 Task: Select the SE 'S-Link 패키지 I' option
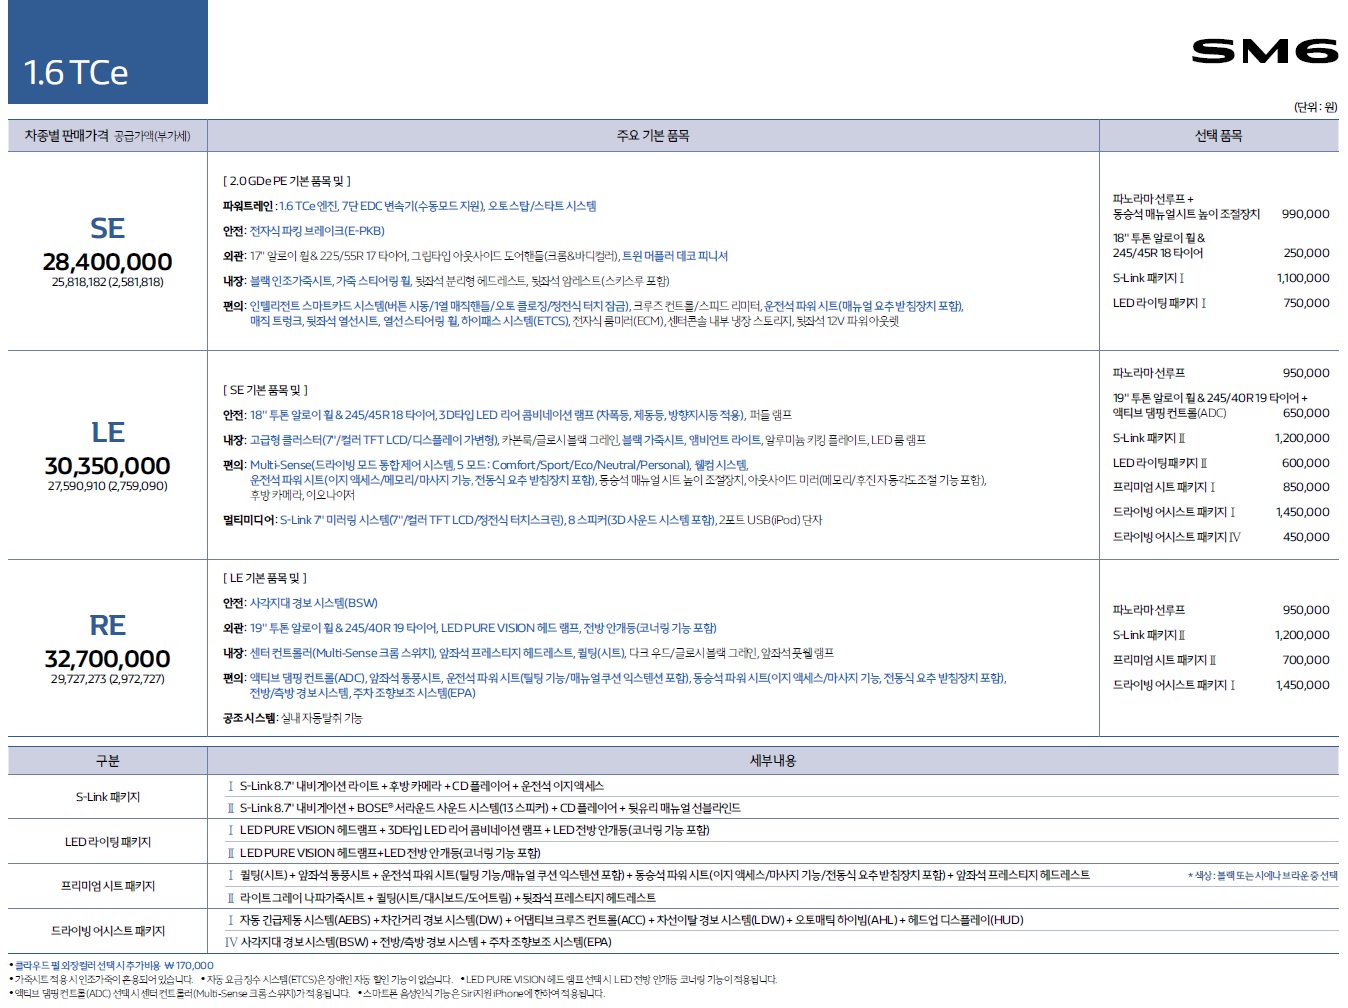pyautogui.click(x=1148, y=278)
